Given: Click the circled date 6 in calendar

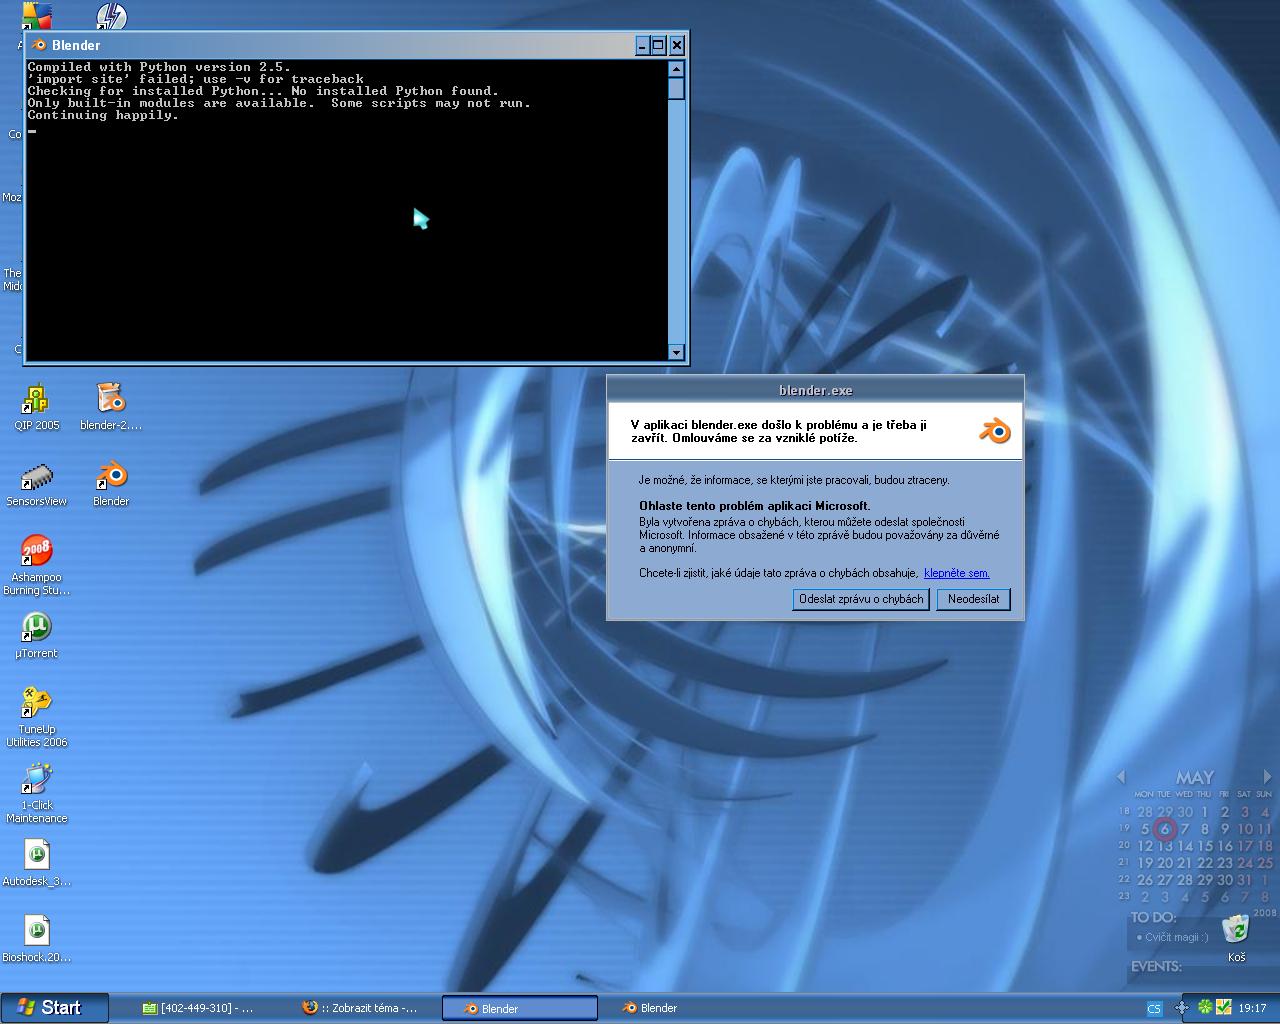Looking at the screenshot, I should click(1165, 829).
